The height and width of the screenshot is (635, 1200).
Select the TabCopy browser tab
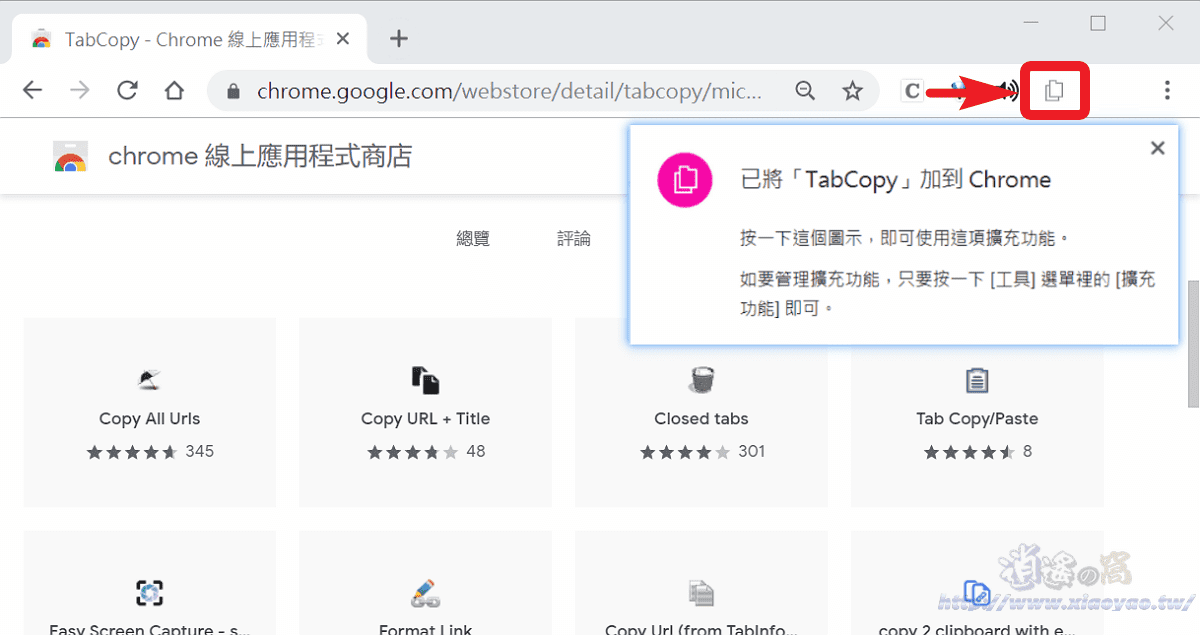(x=190, y=39)
